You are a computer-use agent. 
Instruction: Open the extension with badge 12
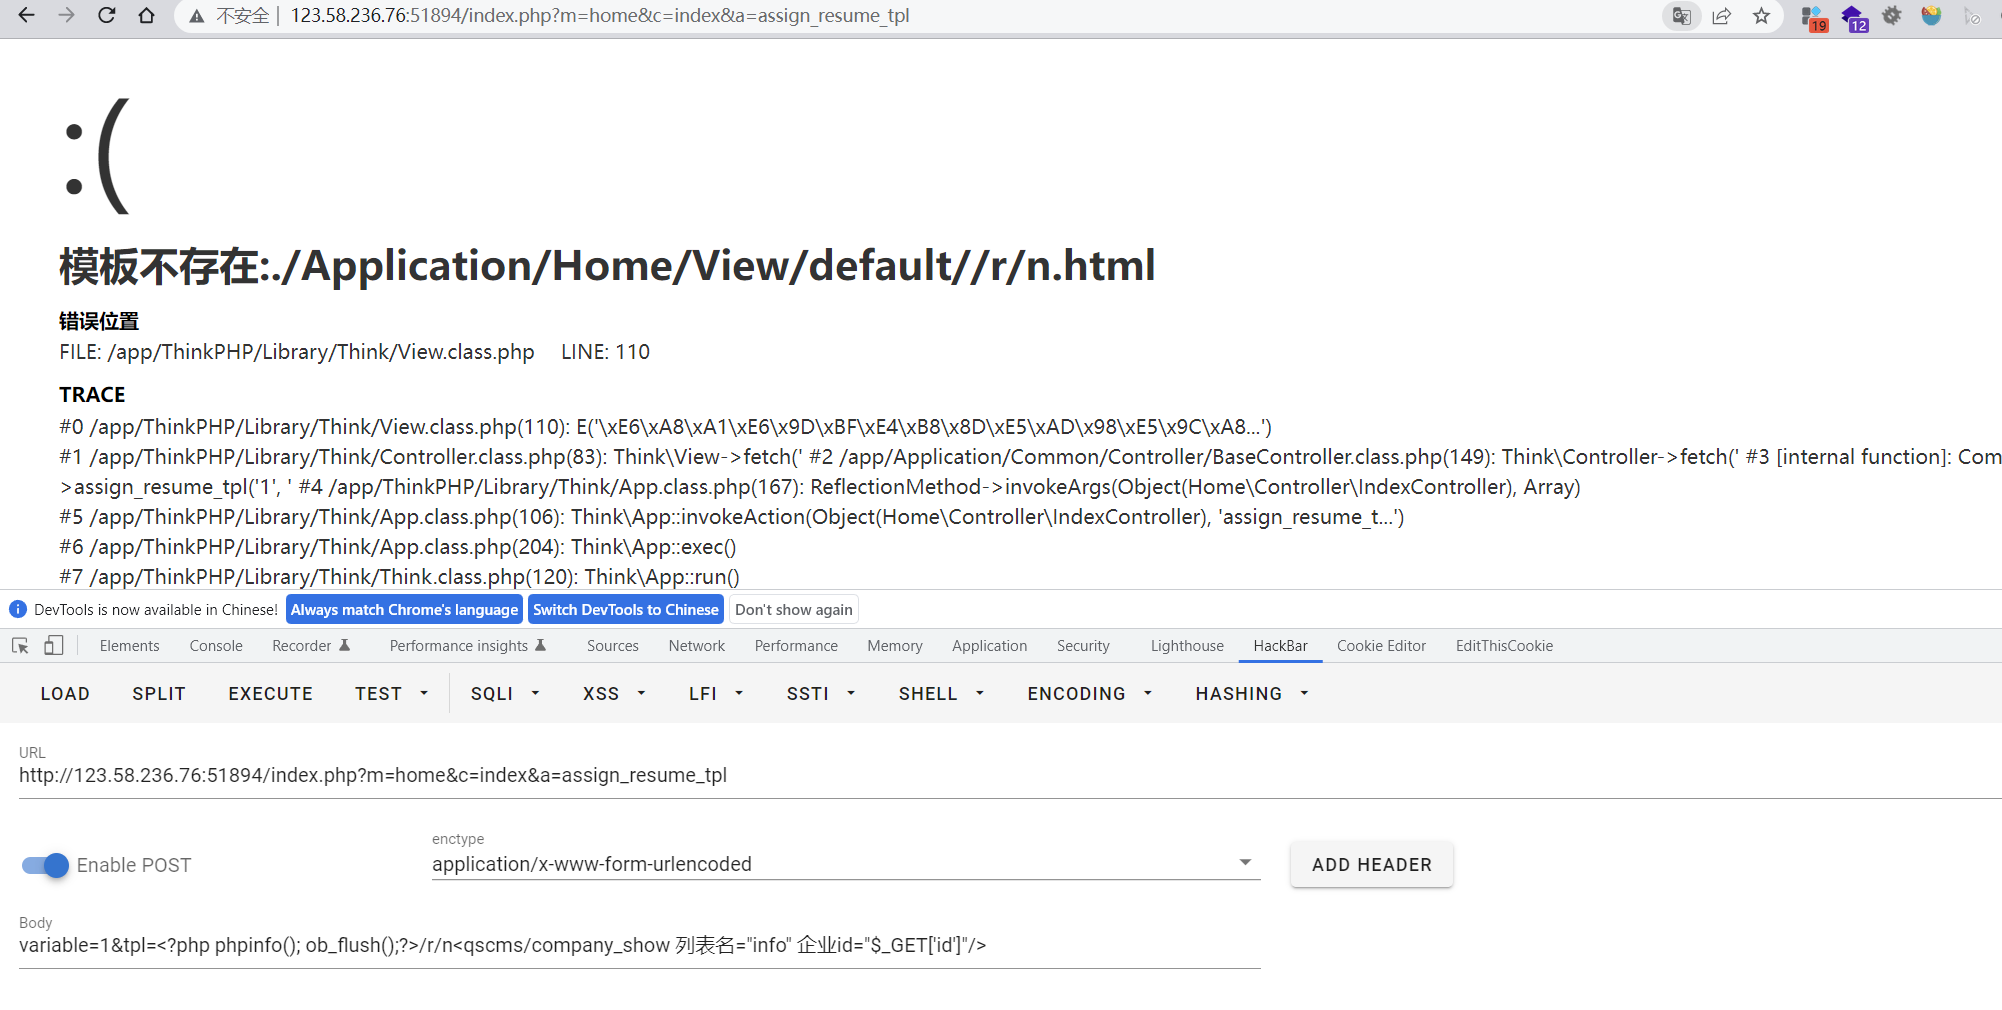[1854, 17]
